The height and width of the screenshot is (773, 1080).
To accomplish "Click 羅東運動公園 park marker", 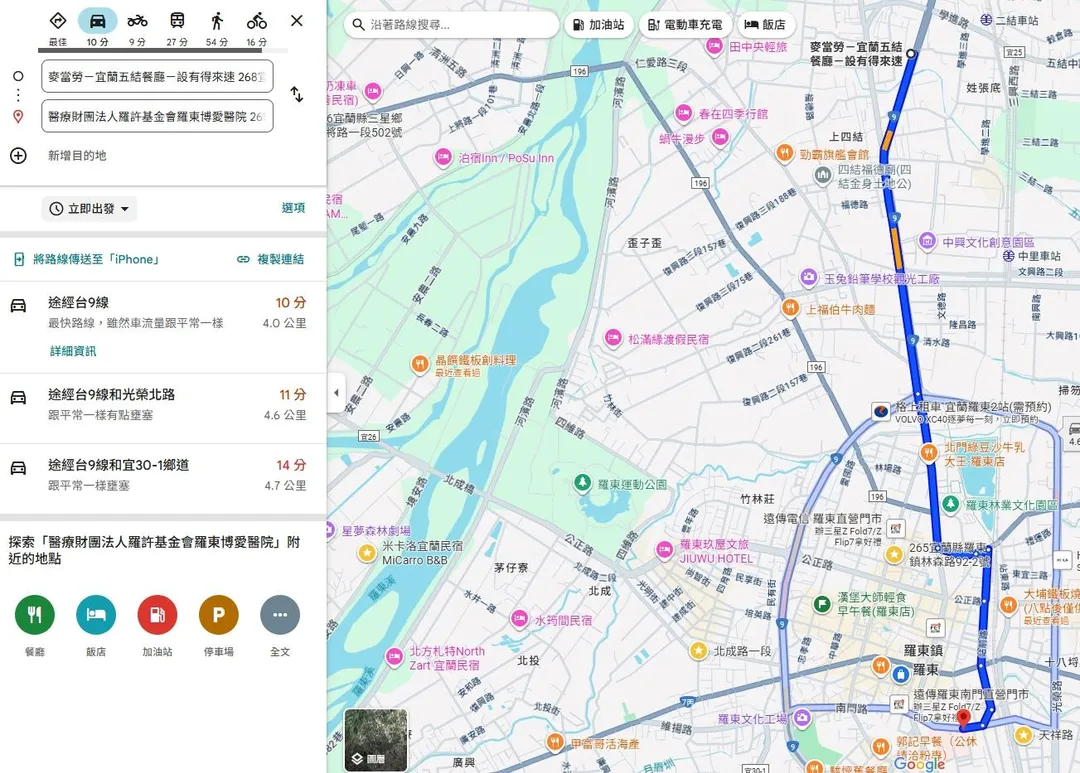I will 583,483.
